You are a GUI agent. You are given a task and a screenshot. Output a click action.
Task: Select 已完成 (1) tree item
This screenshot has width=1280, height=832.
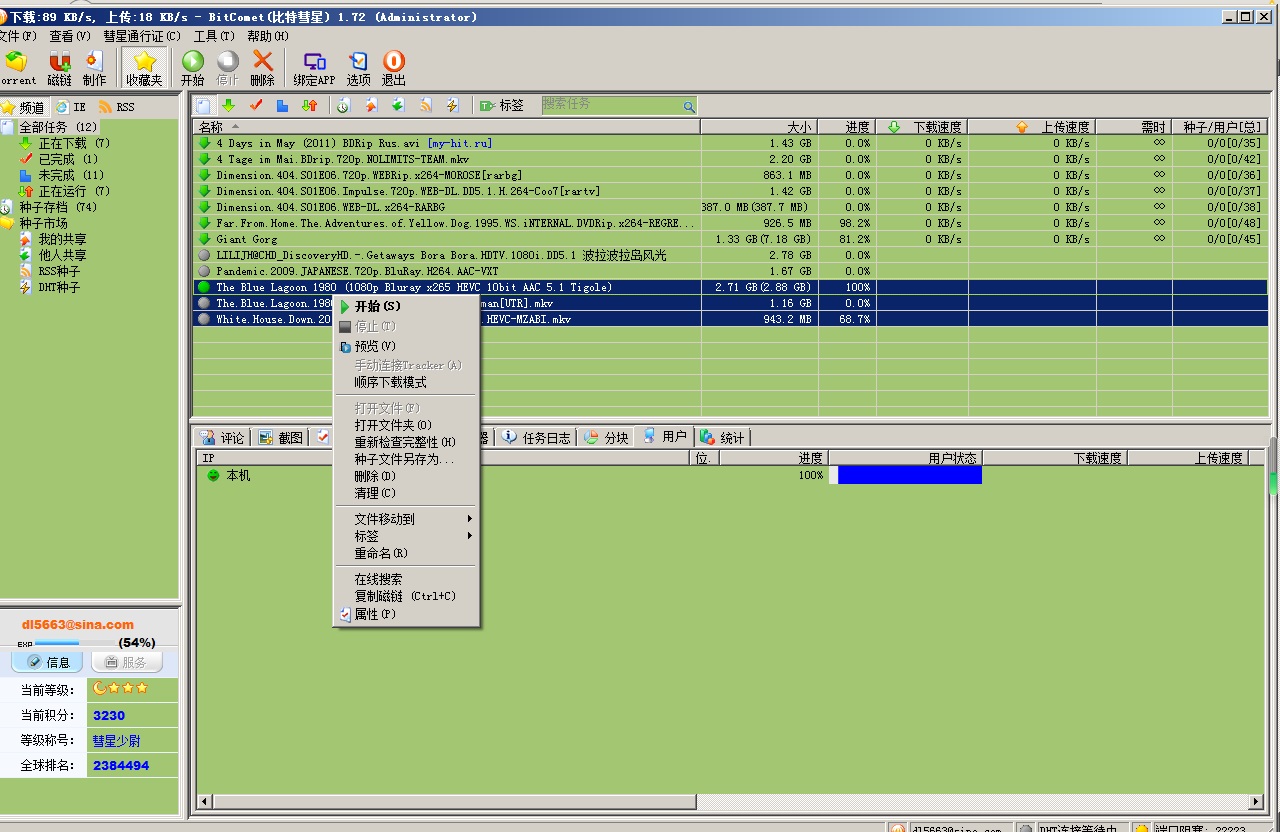click(x=68, y=159)
